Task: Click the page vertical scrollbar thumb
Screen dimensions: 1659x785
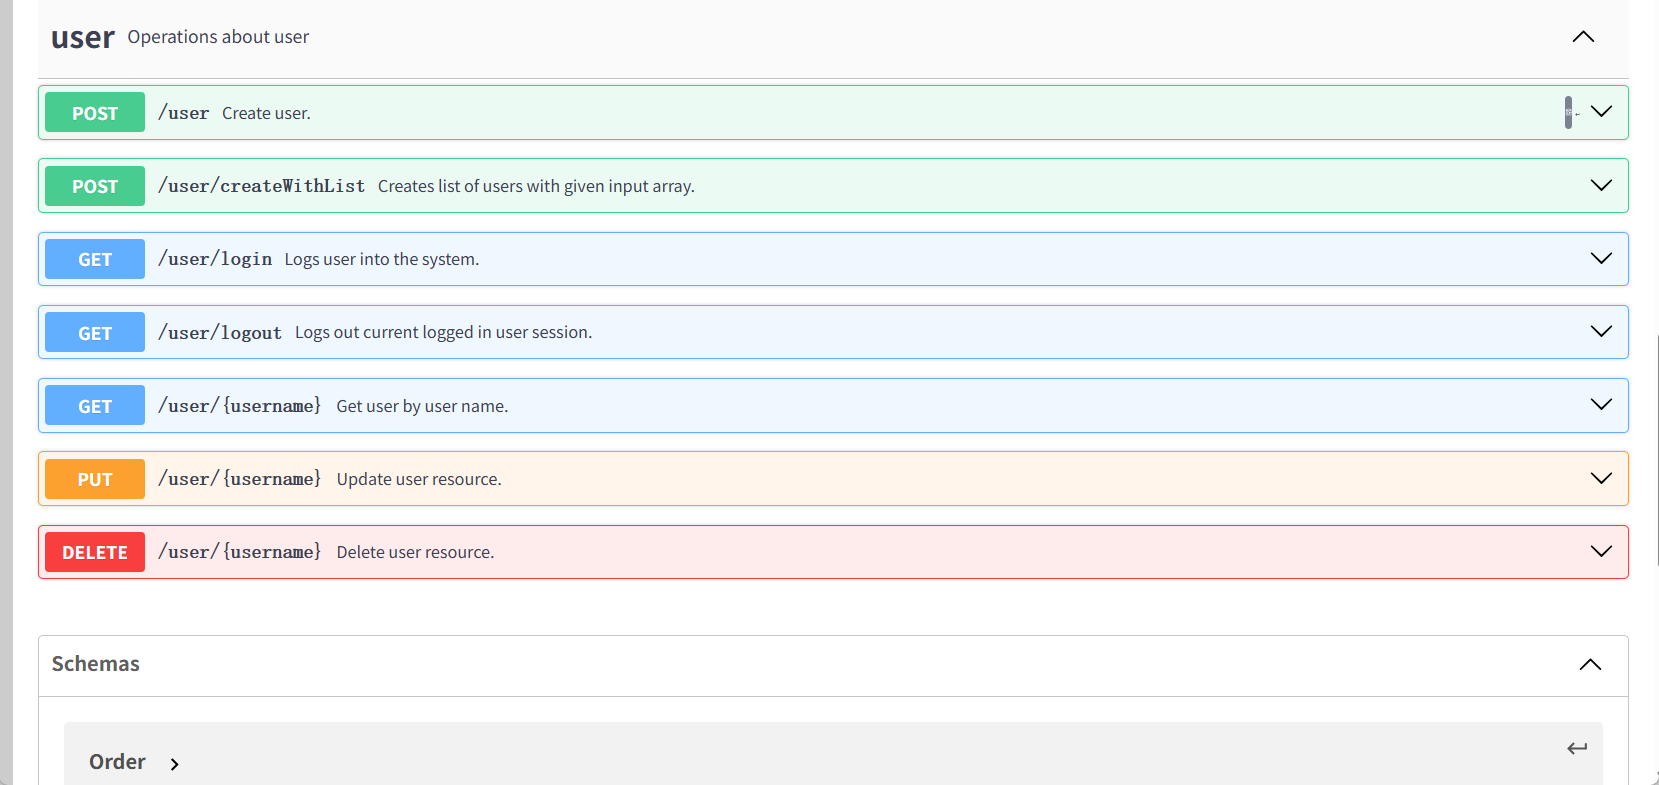Action: click(1657, 450)
